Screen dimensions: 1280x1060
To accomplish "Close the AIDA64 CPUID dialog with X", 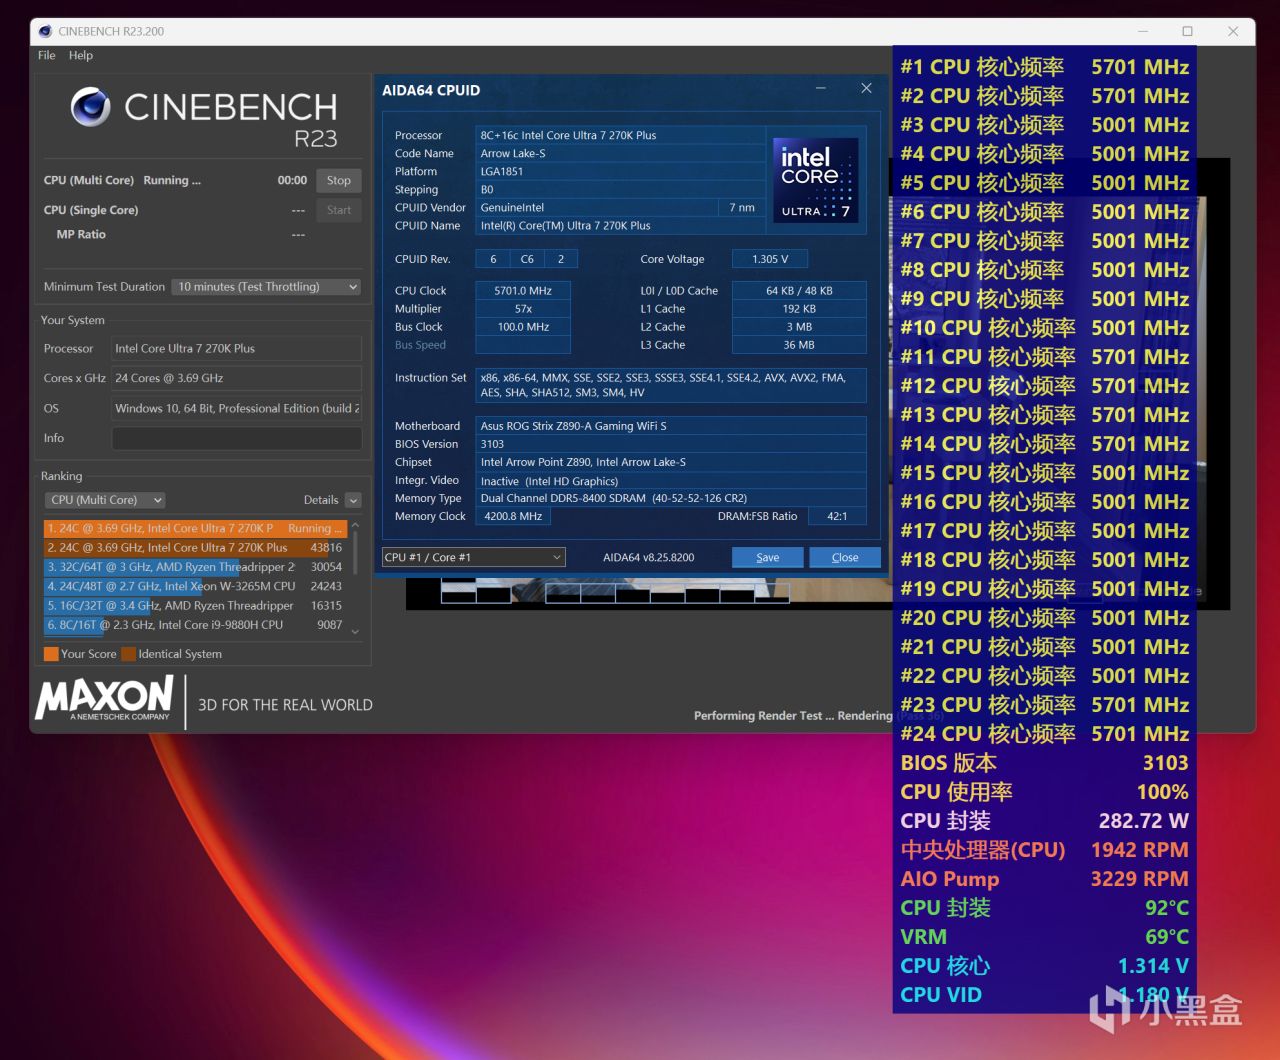I will pyautogui.click(x=866, y=89).
